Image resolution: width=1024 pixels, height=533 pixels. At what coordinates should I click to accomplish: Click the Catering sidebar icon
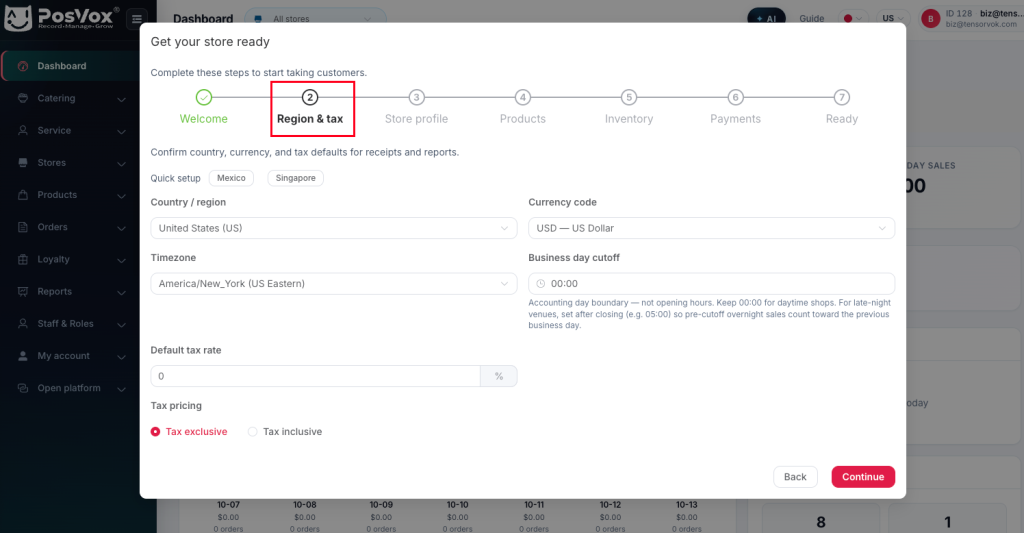point(23,98)
